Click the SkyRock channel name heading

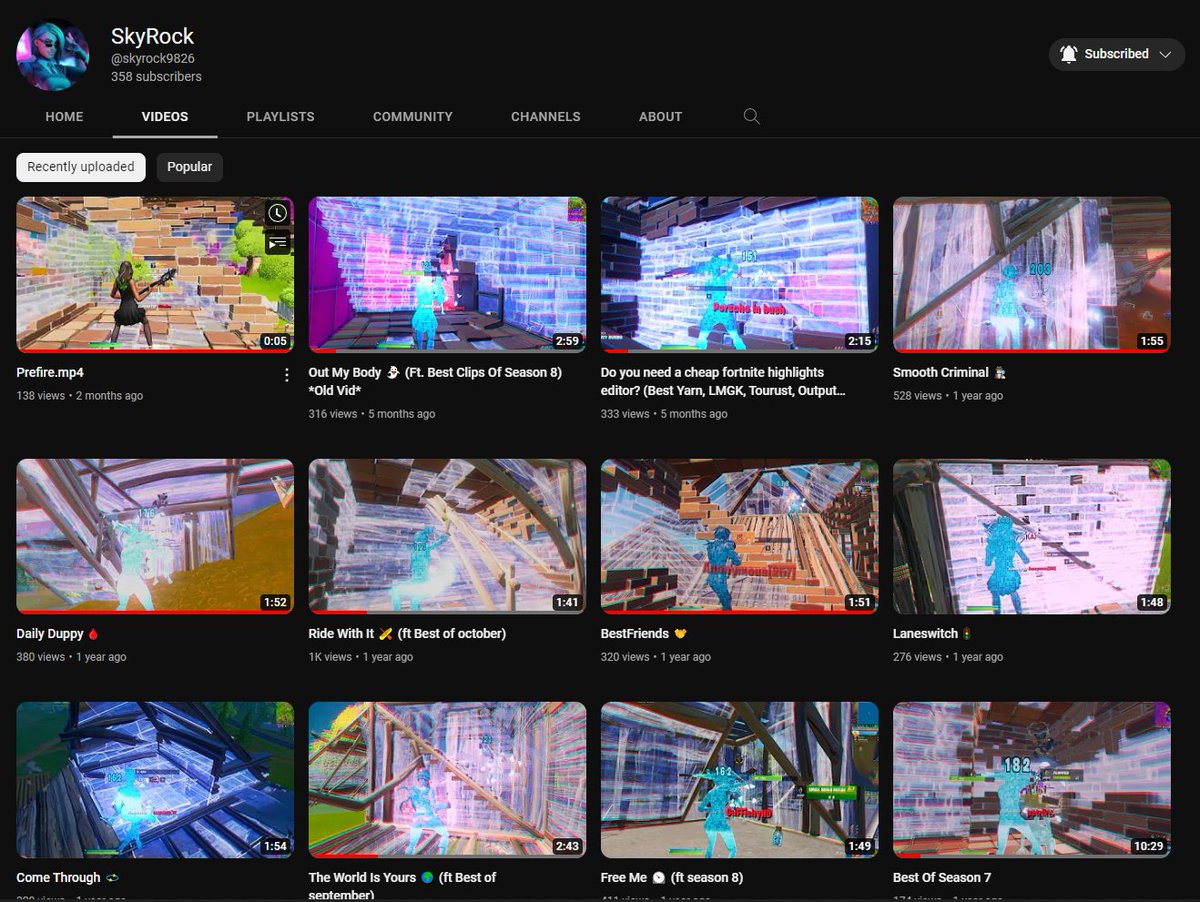coord(152,37)
